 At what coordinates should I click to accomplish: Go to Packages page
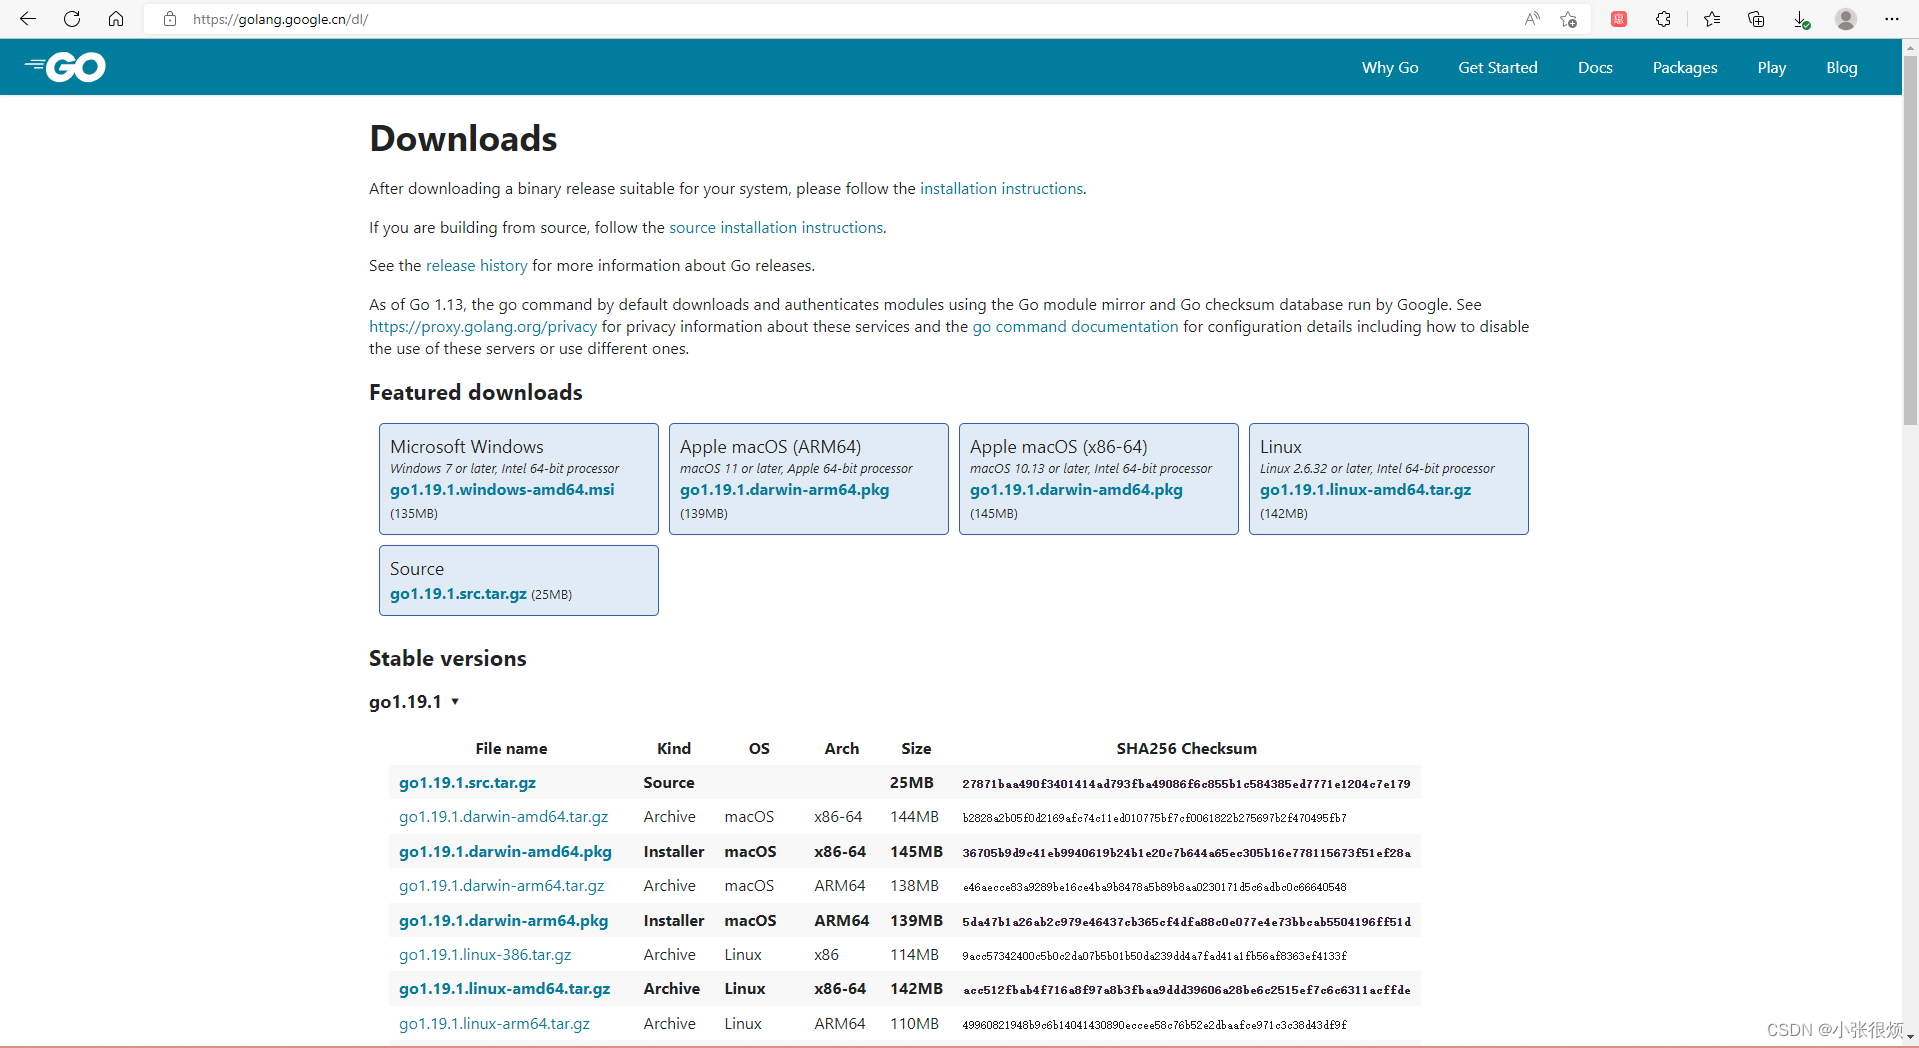tap(1685, 68)
